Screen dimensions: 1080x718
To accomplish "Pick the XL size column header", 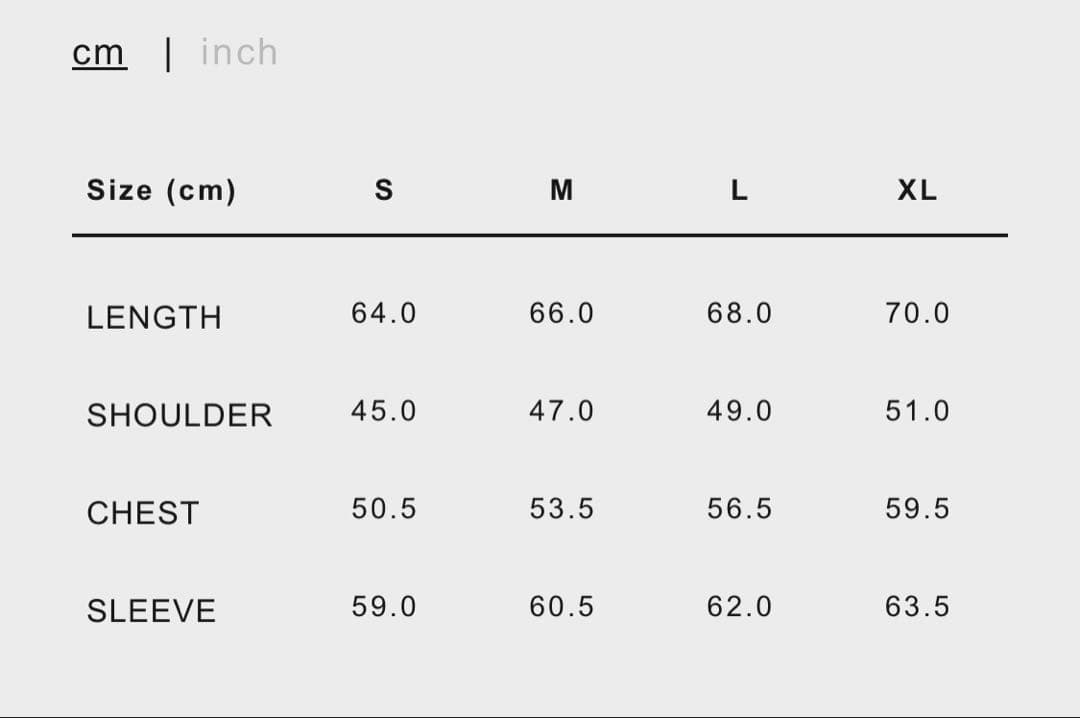I will (917, 190).
